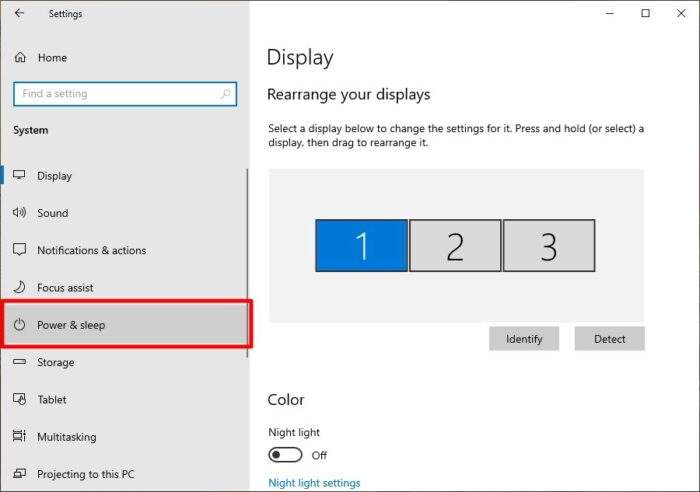The width and height of the screenshot is (700, 492).
Task: Click the Display monitor icon
Action: pyautogui.click(x=19, y=175)
